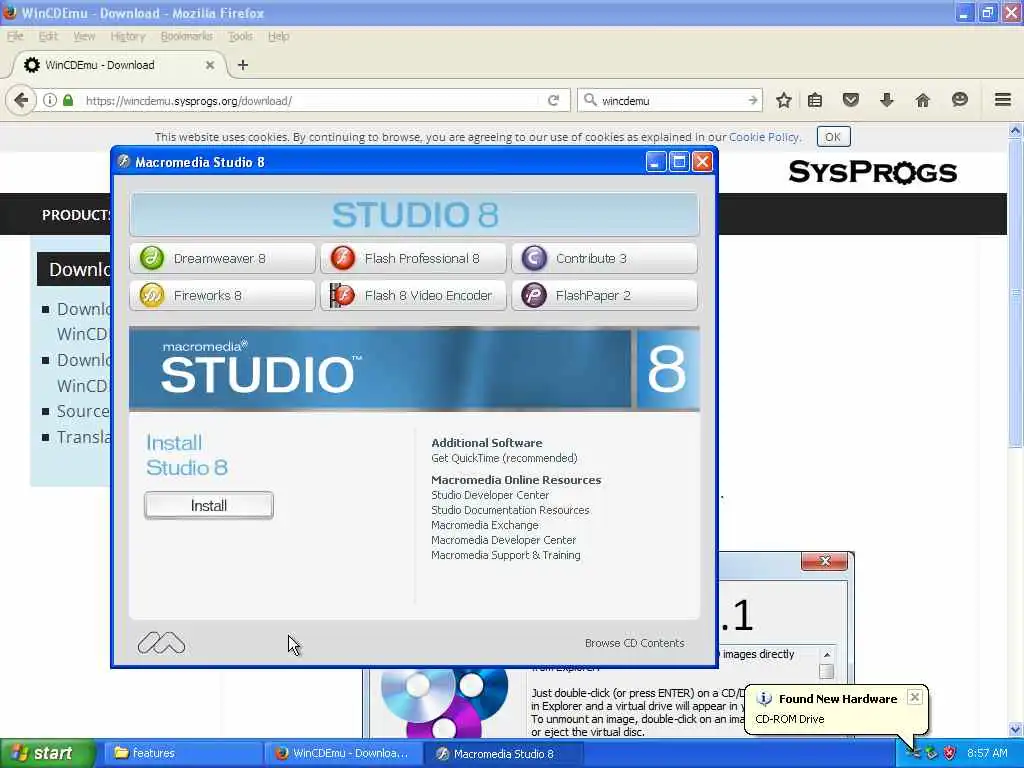Open Macromedia Developer Center link
Image resolution: width=1024 pixels, height=768 pixels.
(x=504, y=540)
